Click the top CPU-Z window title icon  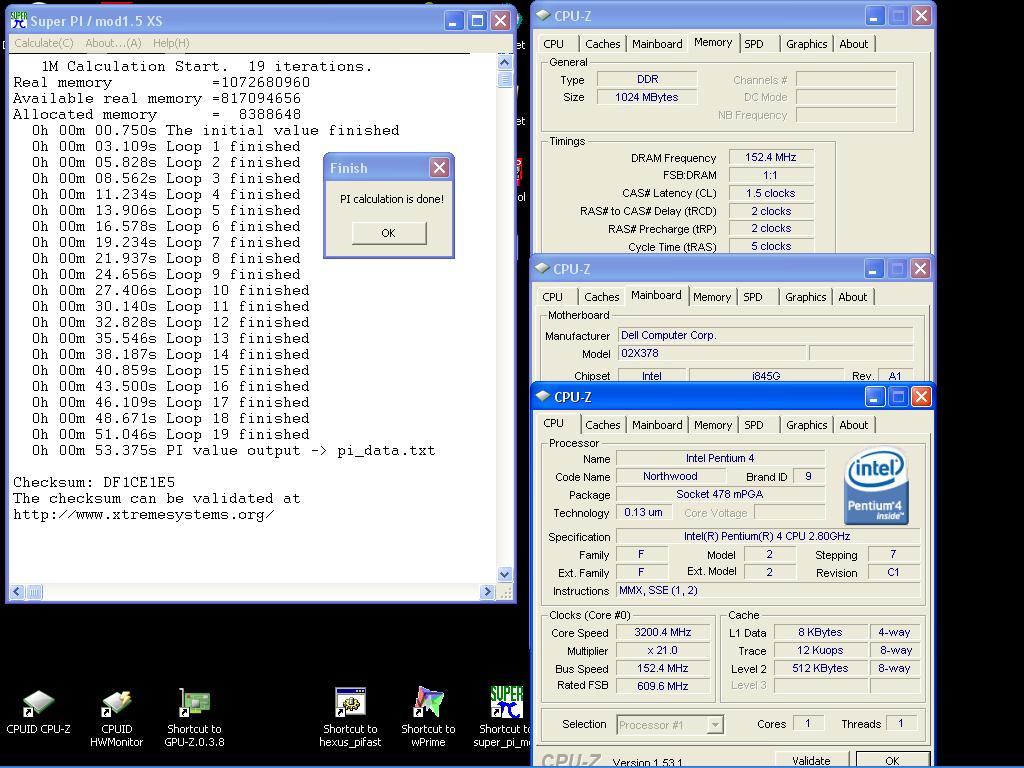[542, 14]
